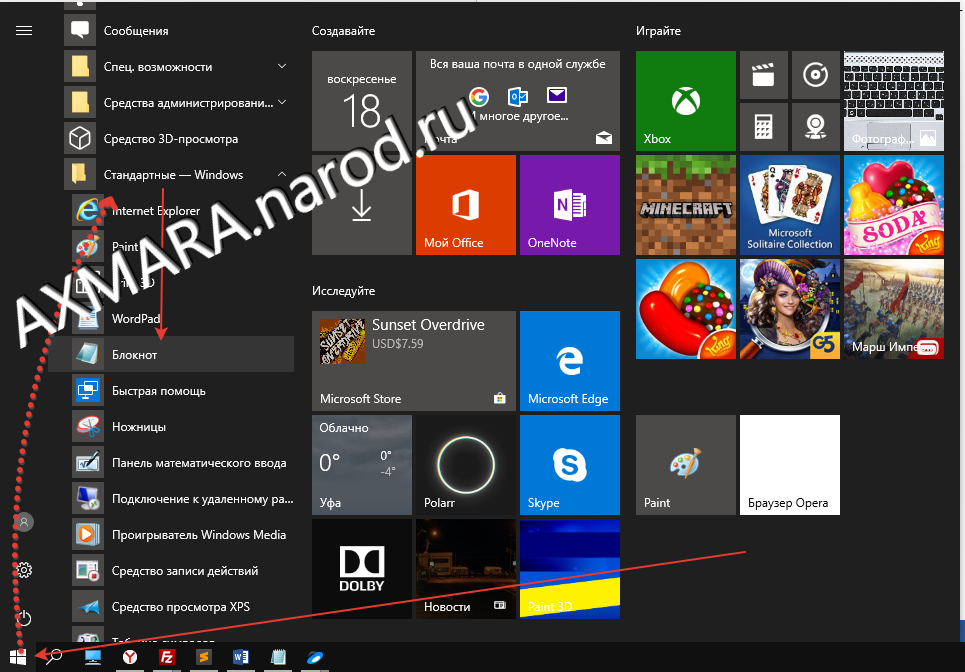The height and width of the screenshot is (672, 965).
Task: Open the Yandex browser taskbar icon
Action: point(129,658)
